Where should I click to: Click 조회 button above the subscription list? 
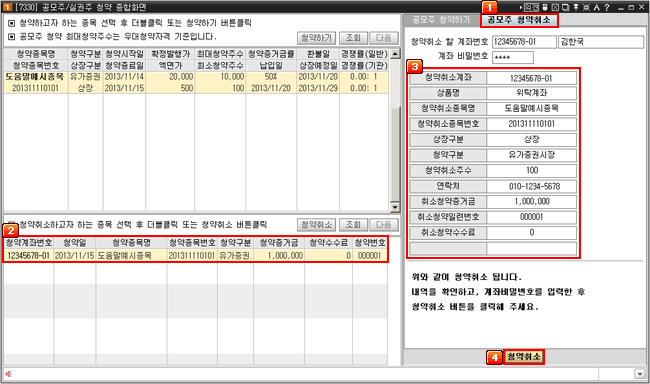click(353, 38)
